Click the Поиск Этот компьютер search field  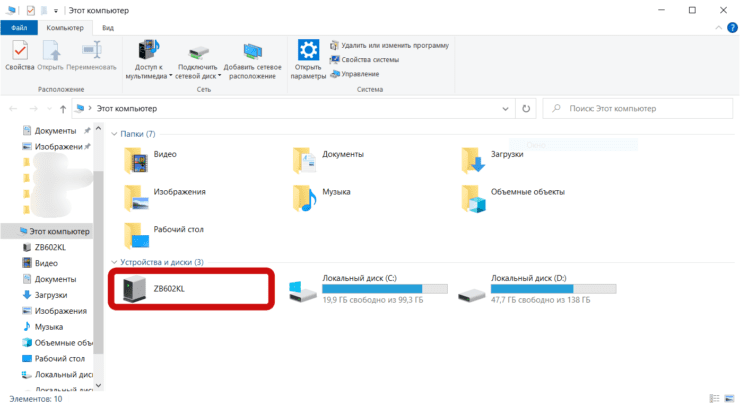[638, 109]
